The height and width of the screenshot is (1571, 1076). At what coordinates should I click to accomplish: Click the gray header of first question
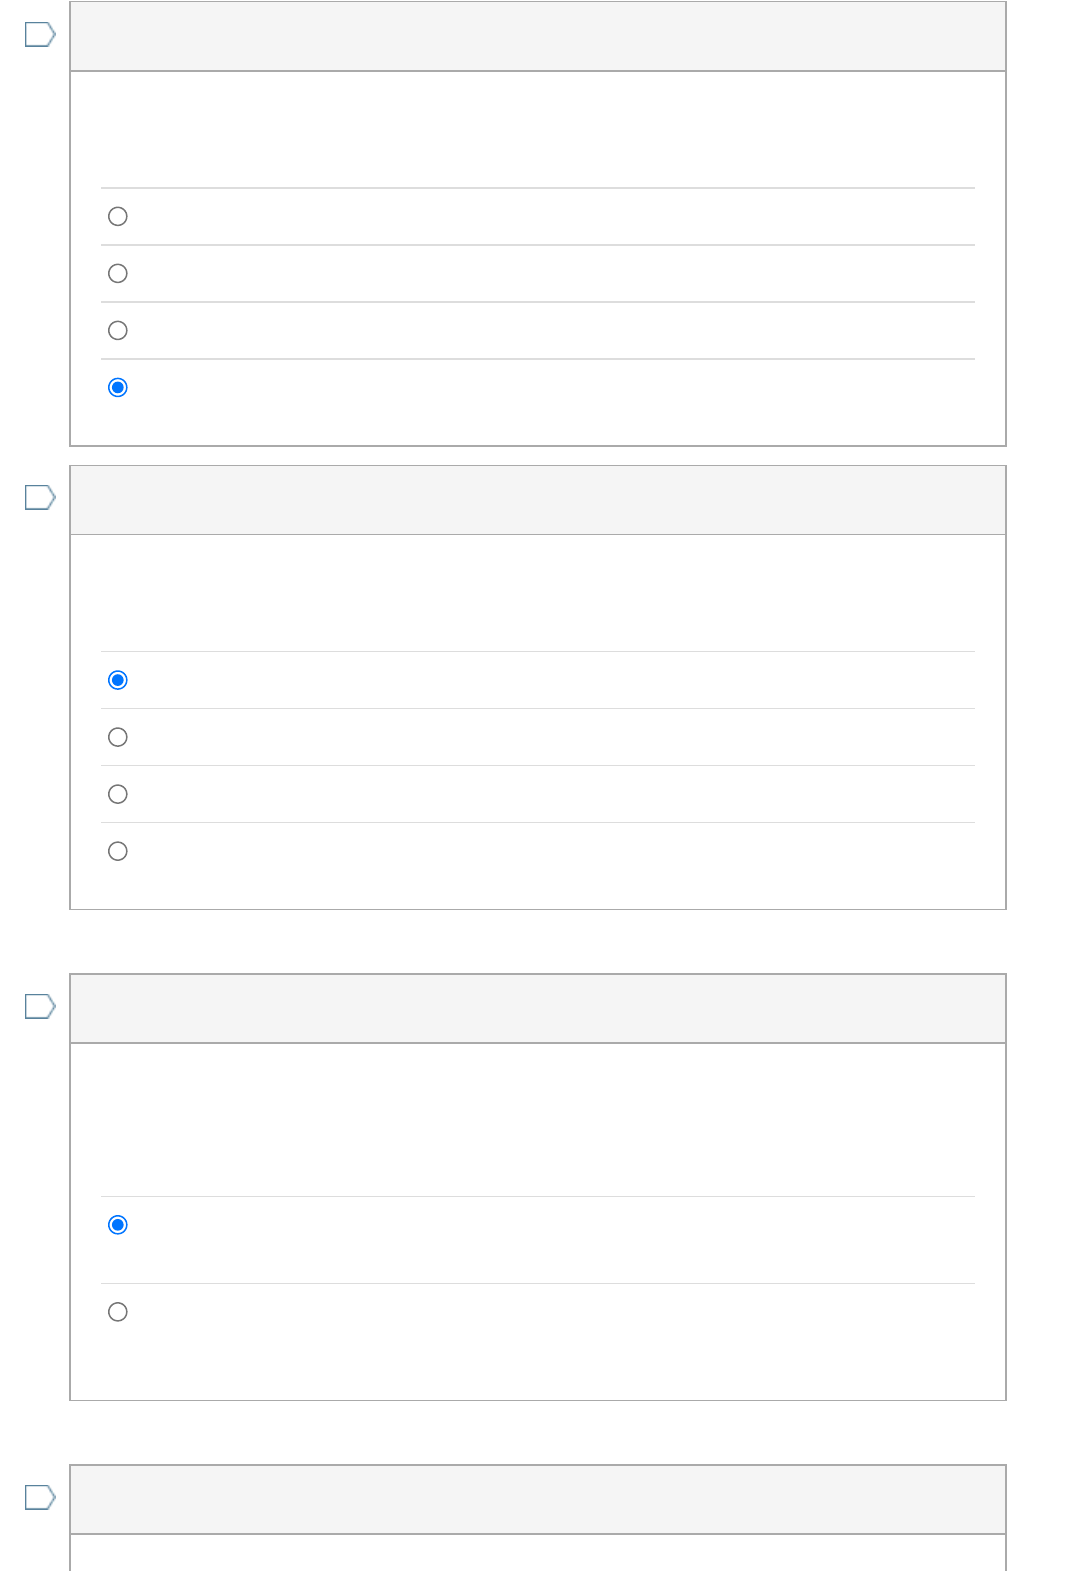pyautogui.click(x=538, y=36)
